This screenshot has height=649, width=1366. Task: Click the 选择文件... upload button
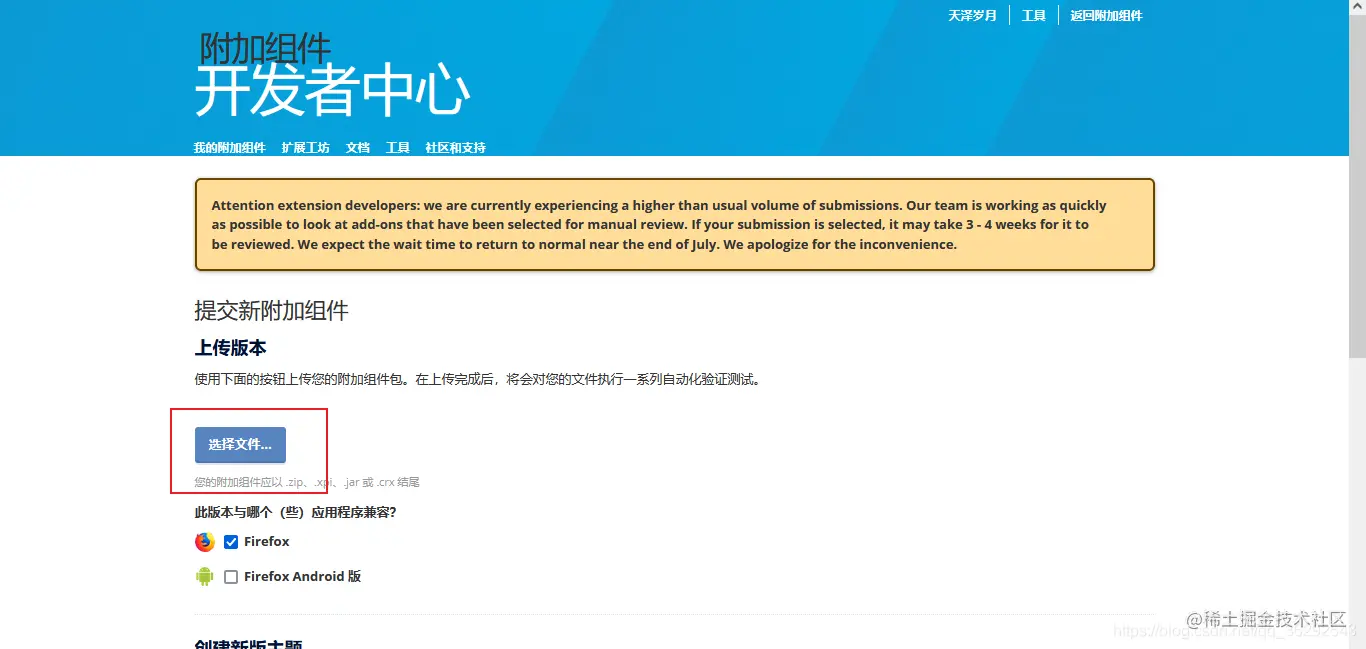coord(240,445)
